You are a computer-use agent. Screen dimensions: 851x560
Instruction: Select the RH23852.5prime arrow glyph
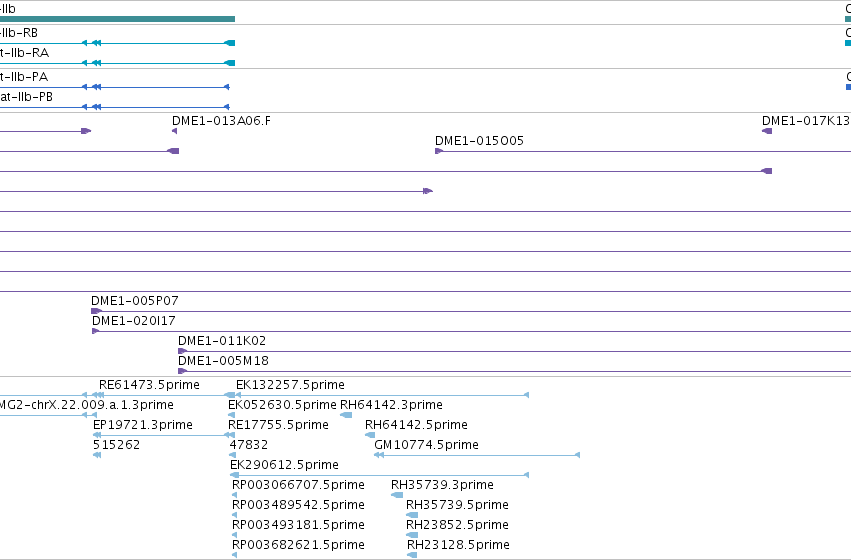(x=412, y=535)
